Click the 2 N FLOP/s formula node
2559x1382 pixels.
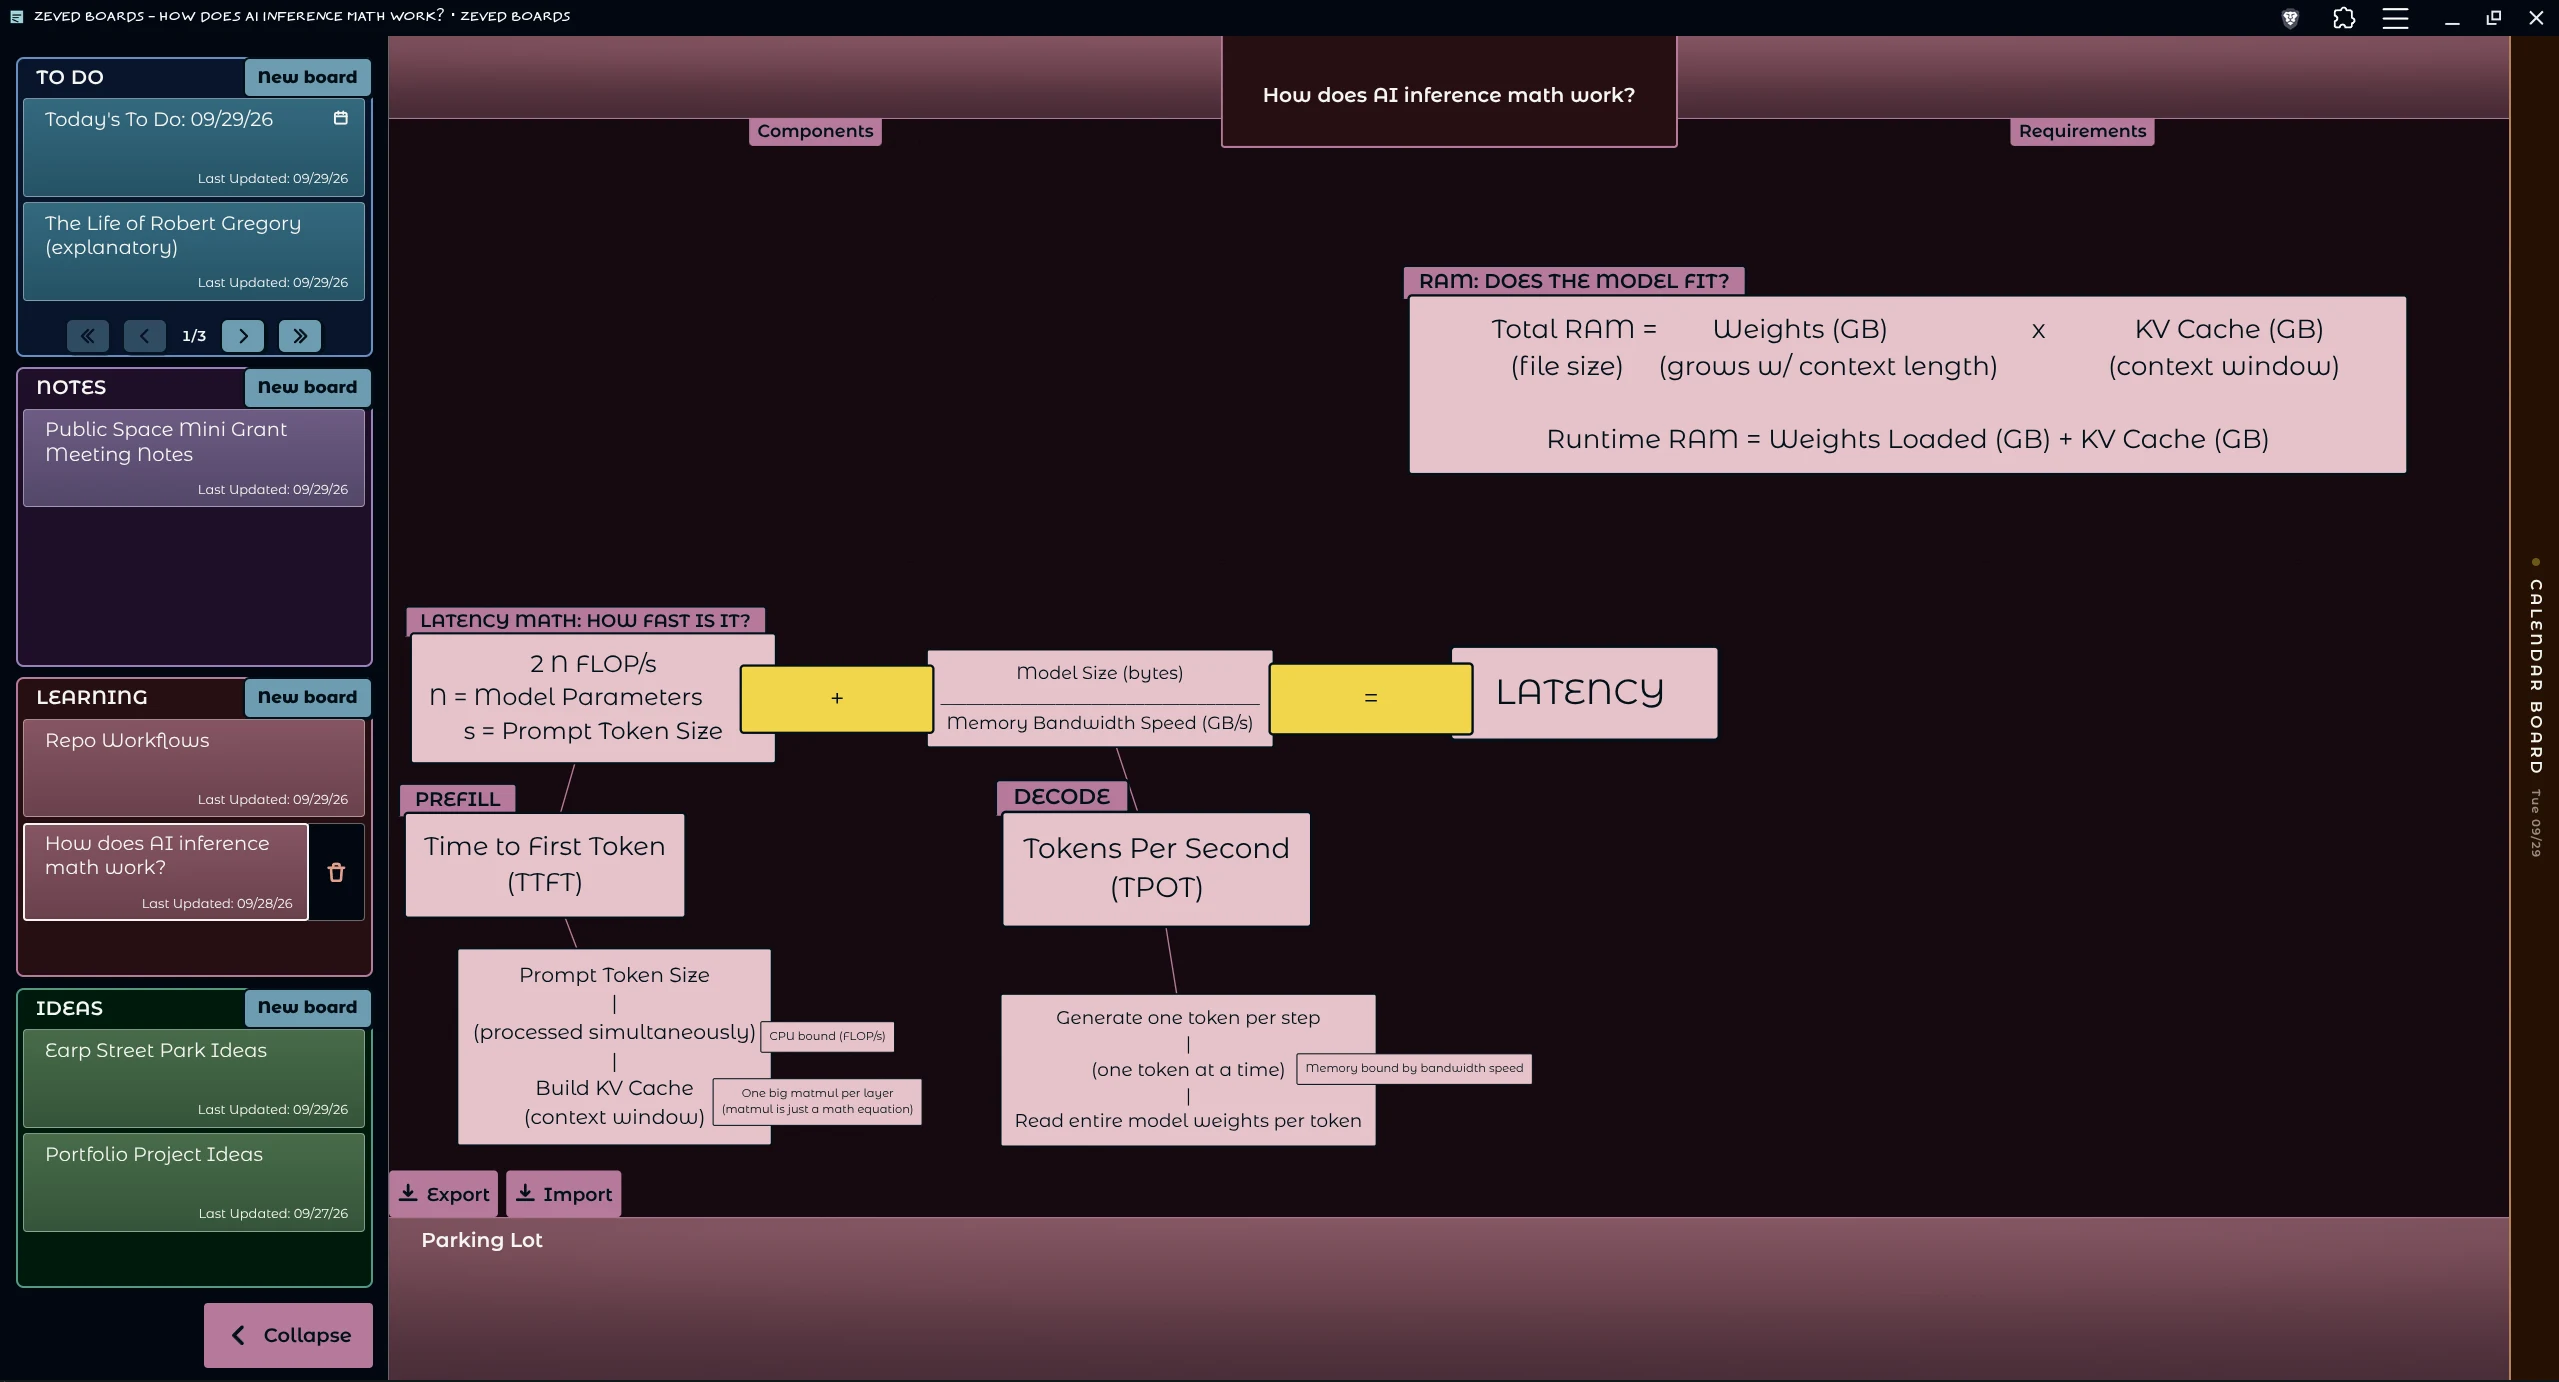coord(593,698)
